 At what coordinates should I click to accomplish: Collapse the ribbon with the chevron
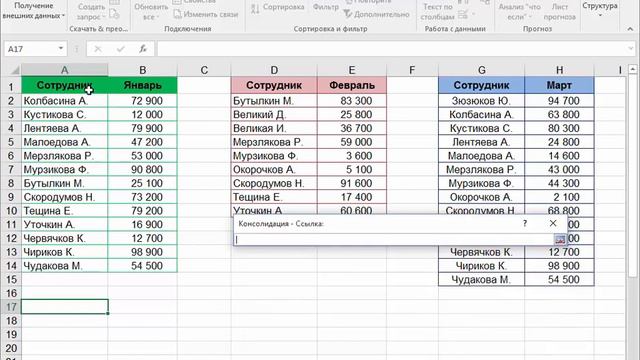point(630,29)
